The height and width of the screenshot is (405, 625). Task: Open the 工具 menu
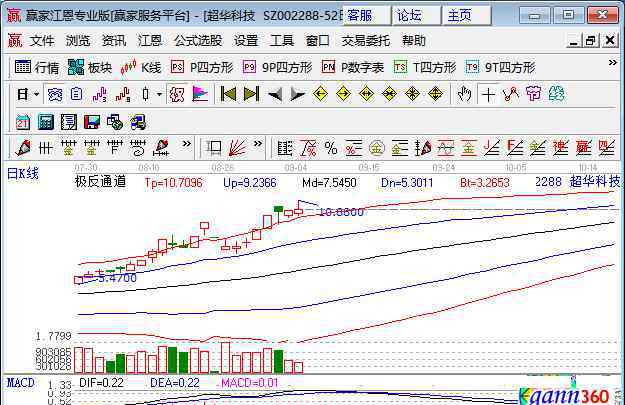[x=282, y=41]
